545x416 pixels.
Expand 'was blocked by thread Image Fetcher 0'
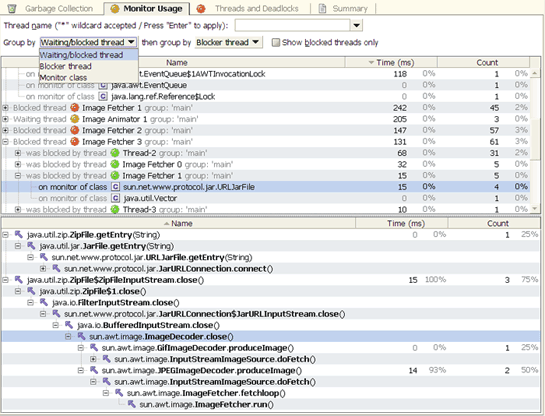(x=18, y=164)
